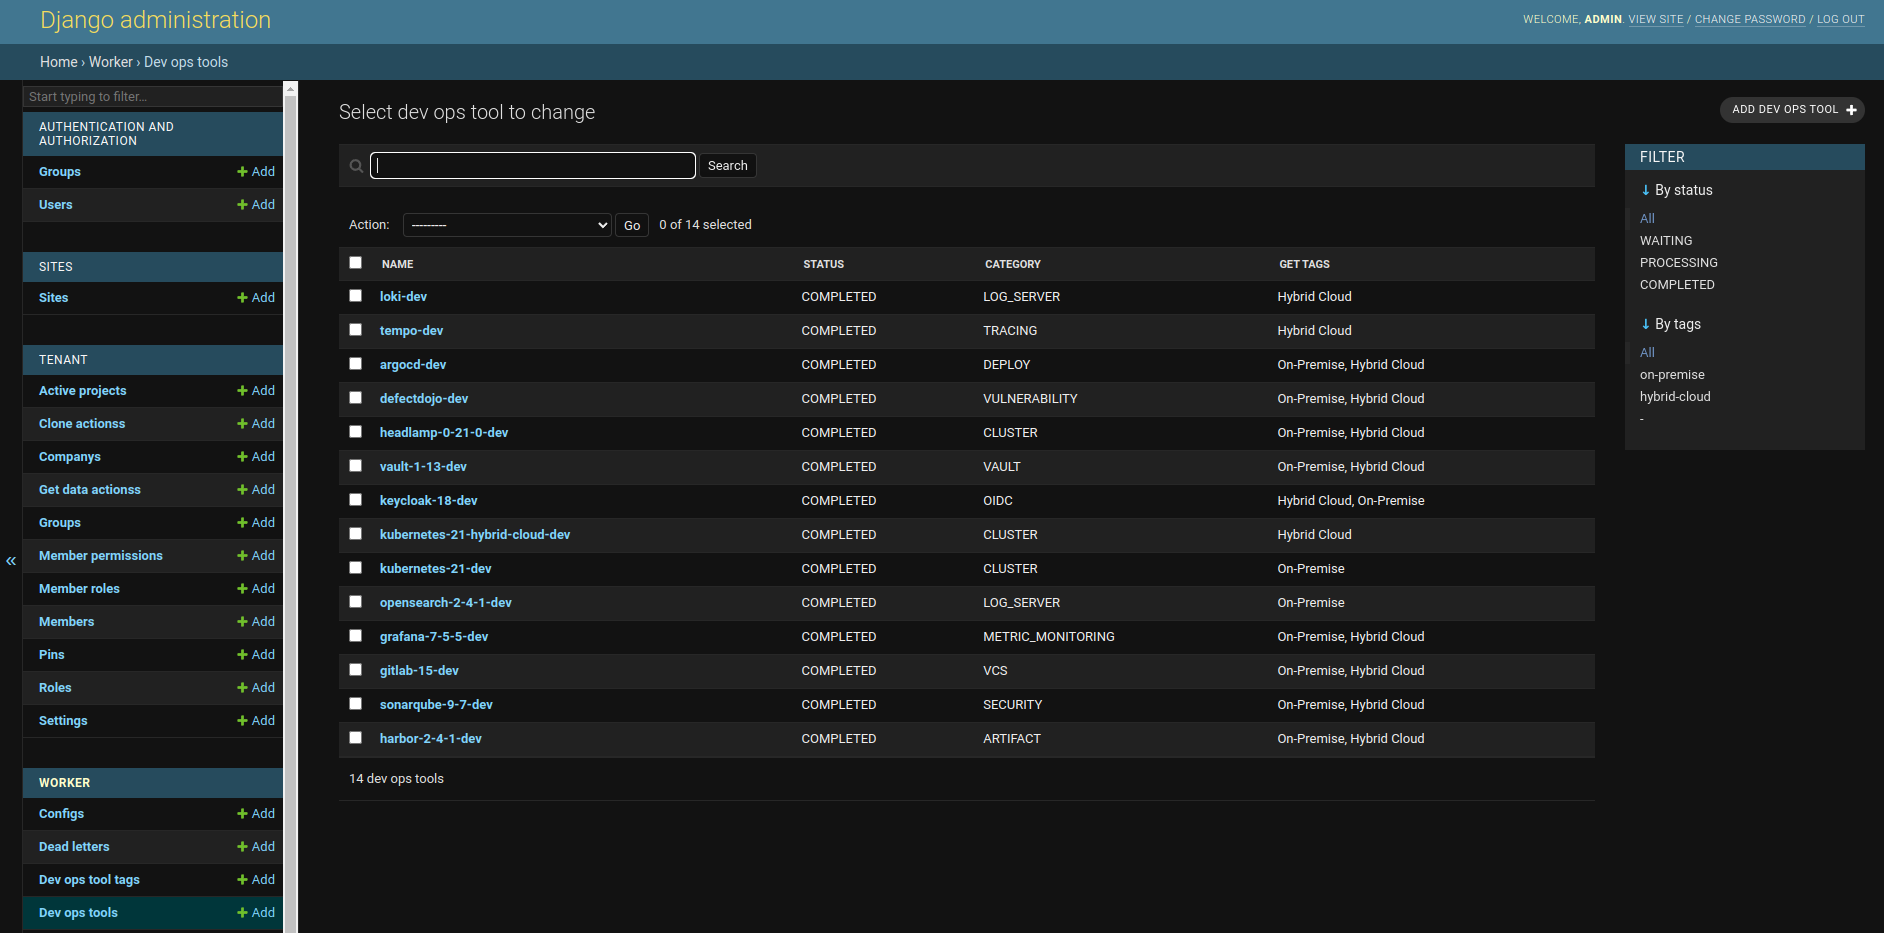The image size is (1884, 933).
Task: Toggle the select-all checkbox in table header
Action: (x=355, y=263)
